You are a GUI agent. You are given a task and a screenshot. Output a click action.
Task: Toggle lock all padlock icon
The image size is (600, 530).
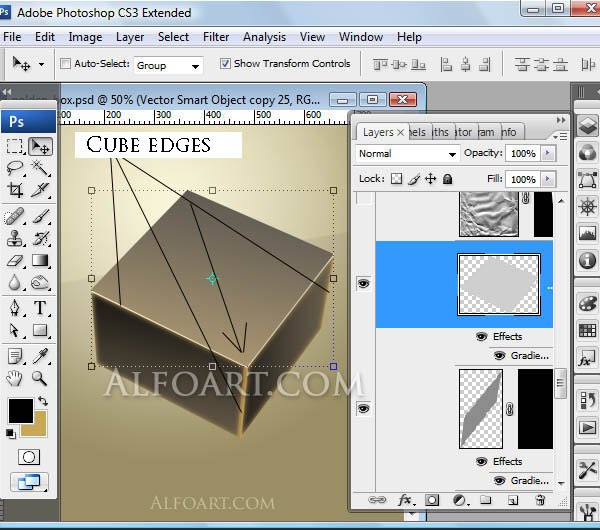tap(447, 179)
